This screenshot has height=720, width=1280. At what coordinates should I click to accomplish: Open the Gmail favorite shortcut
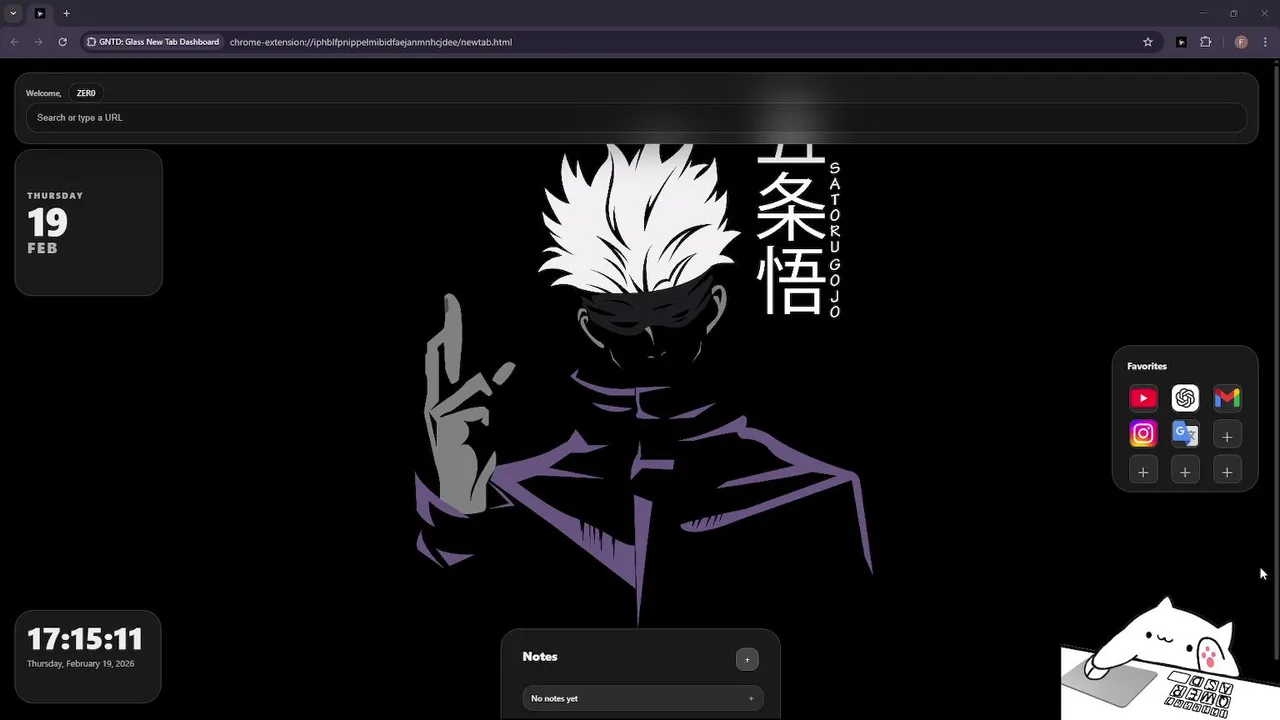(1227, 398)
